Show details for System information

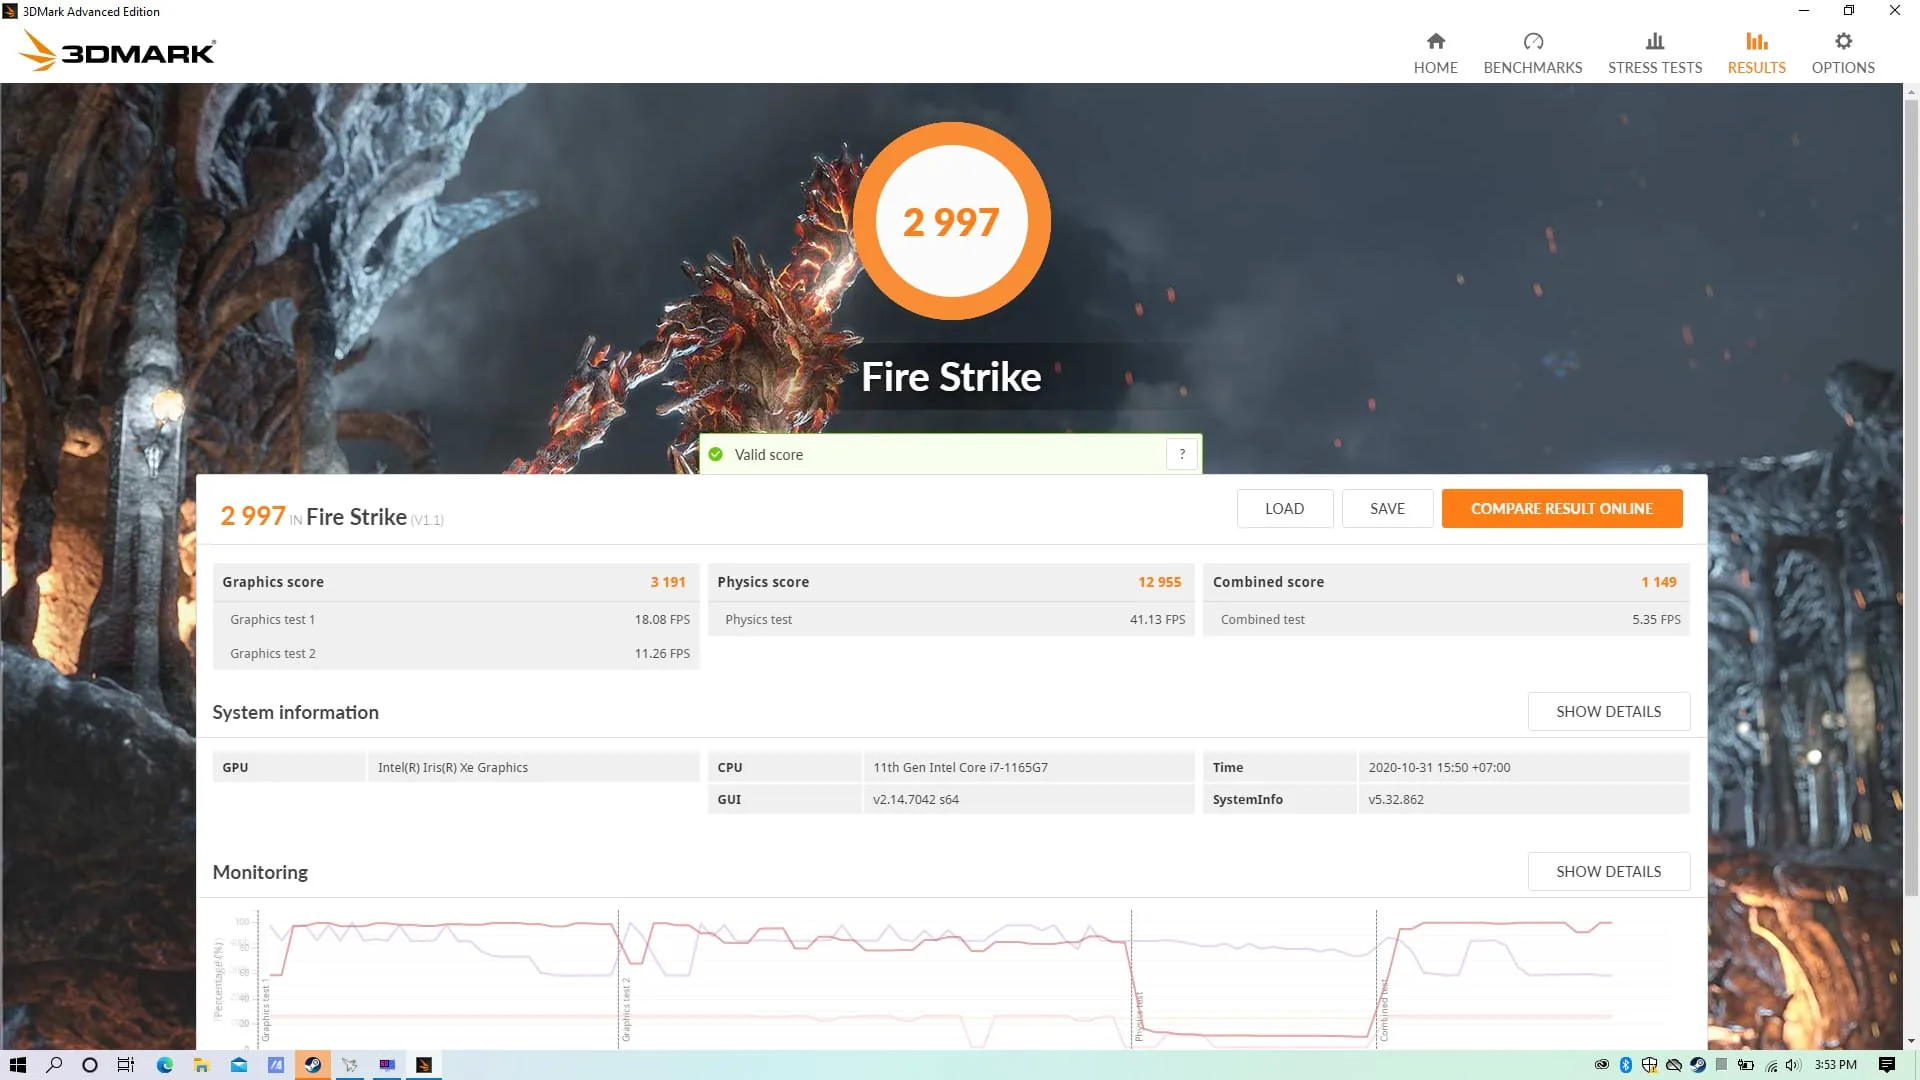1608,711
